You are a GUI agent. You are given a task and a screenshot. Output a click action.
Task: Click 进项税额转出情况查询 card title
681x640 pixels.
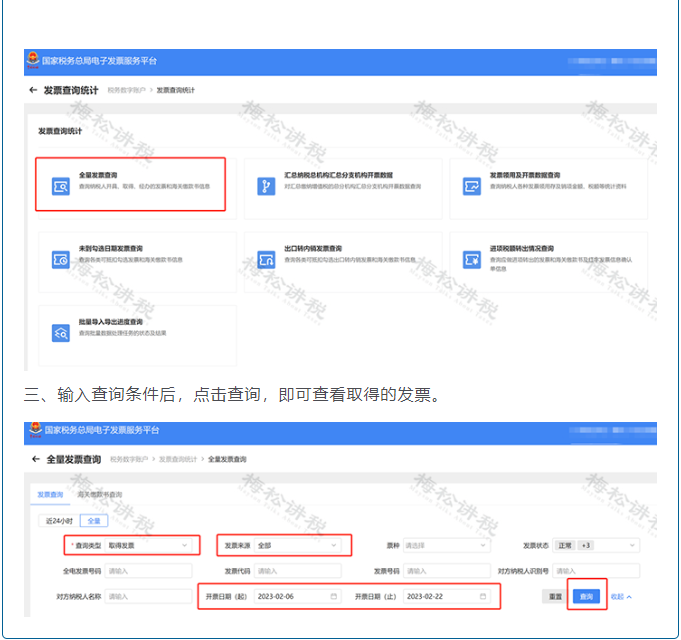522,248
